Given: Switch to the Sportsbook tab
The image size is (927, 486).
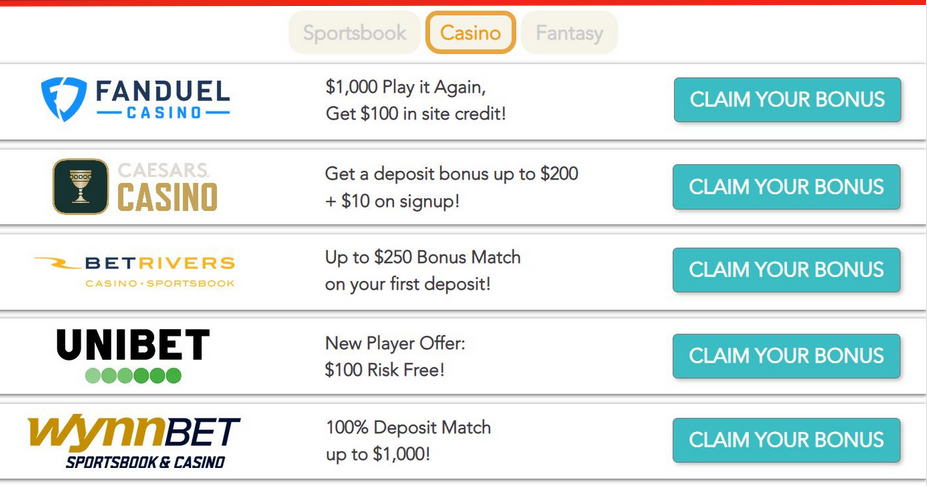Looking at the screenshot, I should click(x=355, y=33).
